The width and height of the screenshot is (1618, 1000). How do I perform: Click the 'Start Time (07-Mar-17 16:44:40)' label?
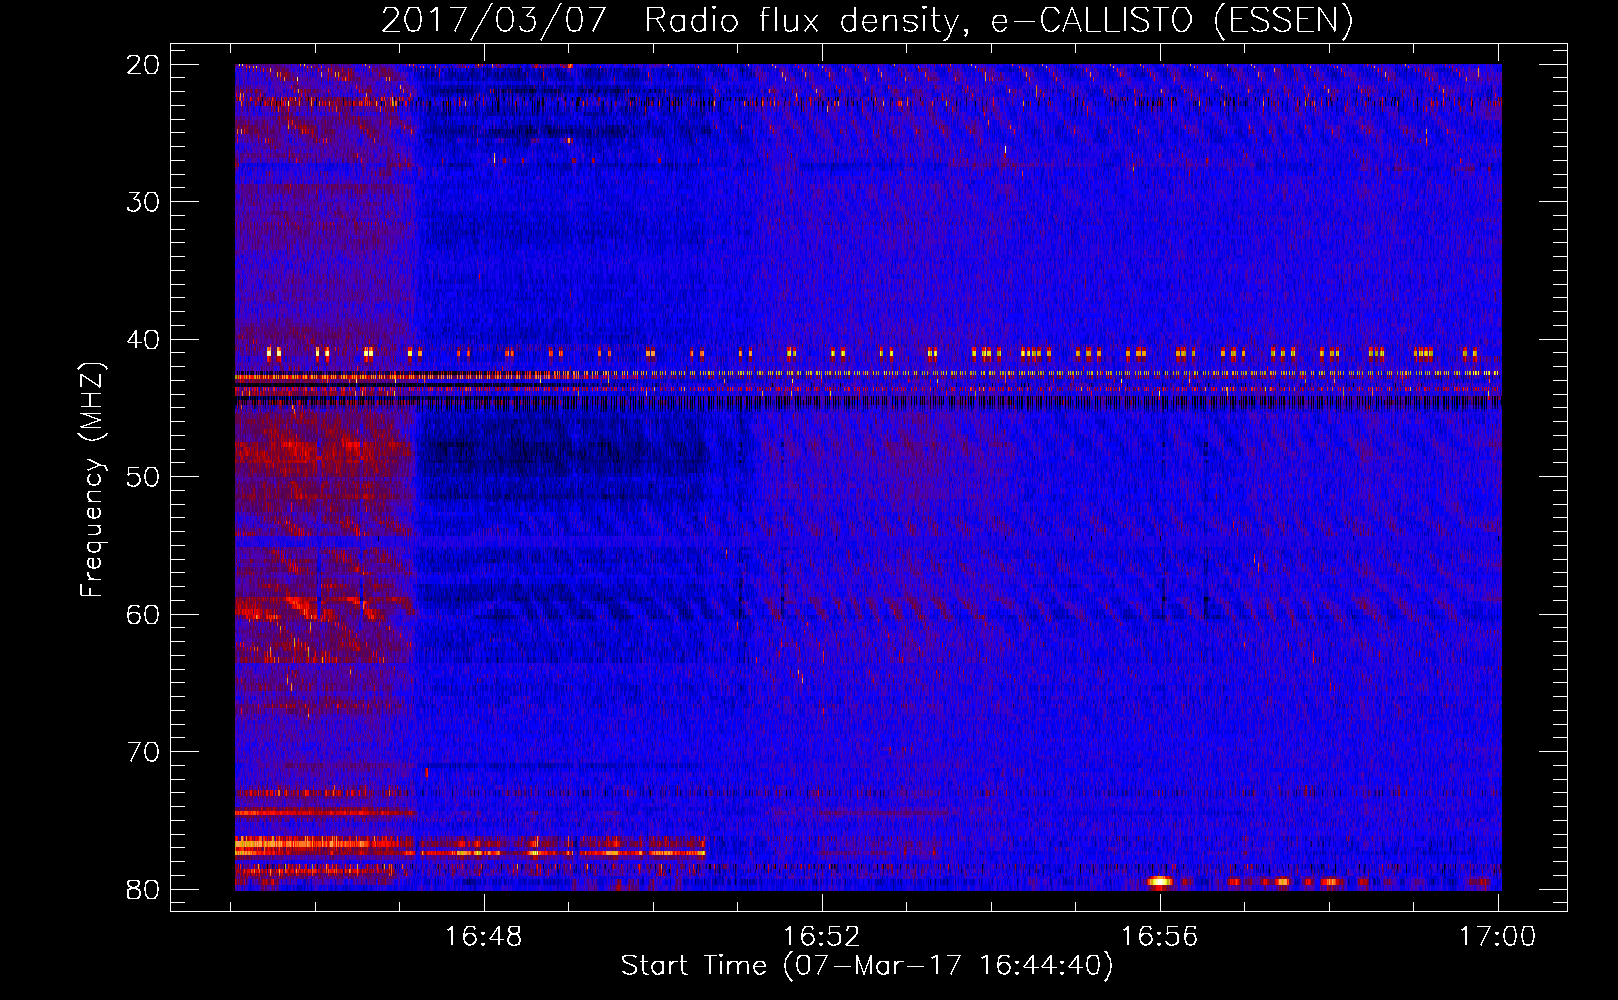867,966
